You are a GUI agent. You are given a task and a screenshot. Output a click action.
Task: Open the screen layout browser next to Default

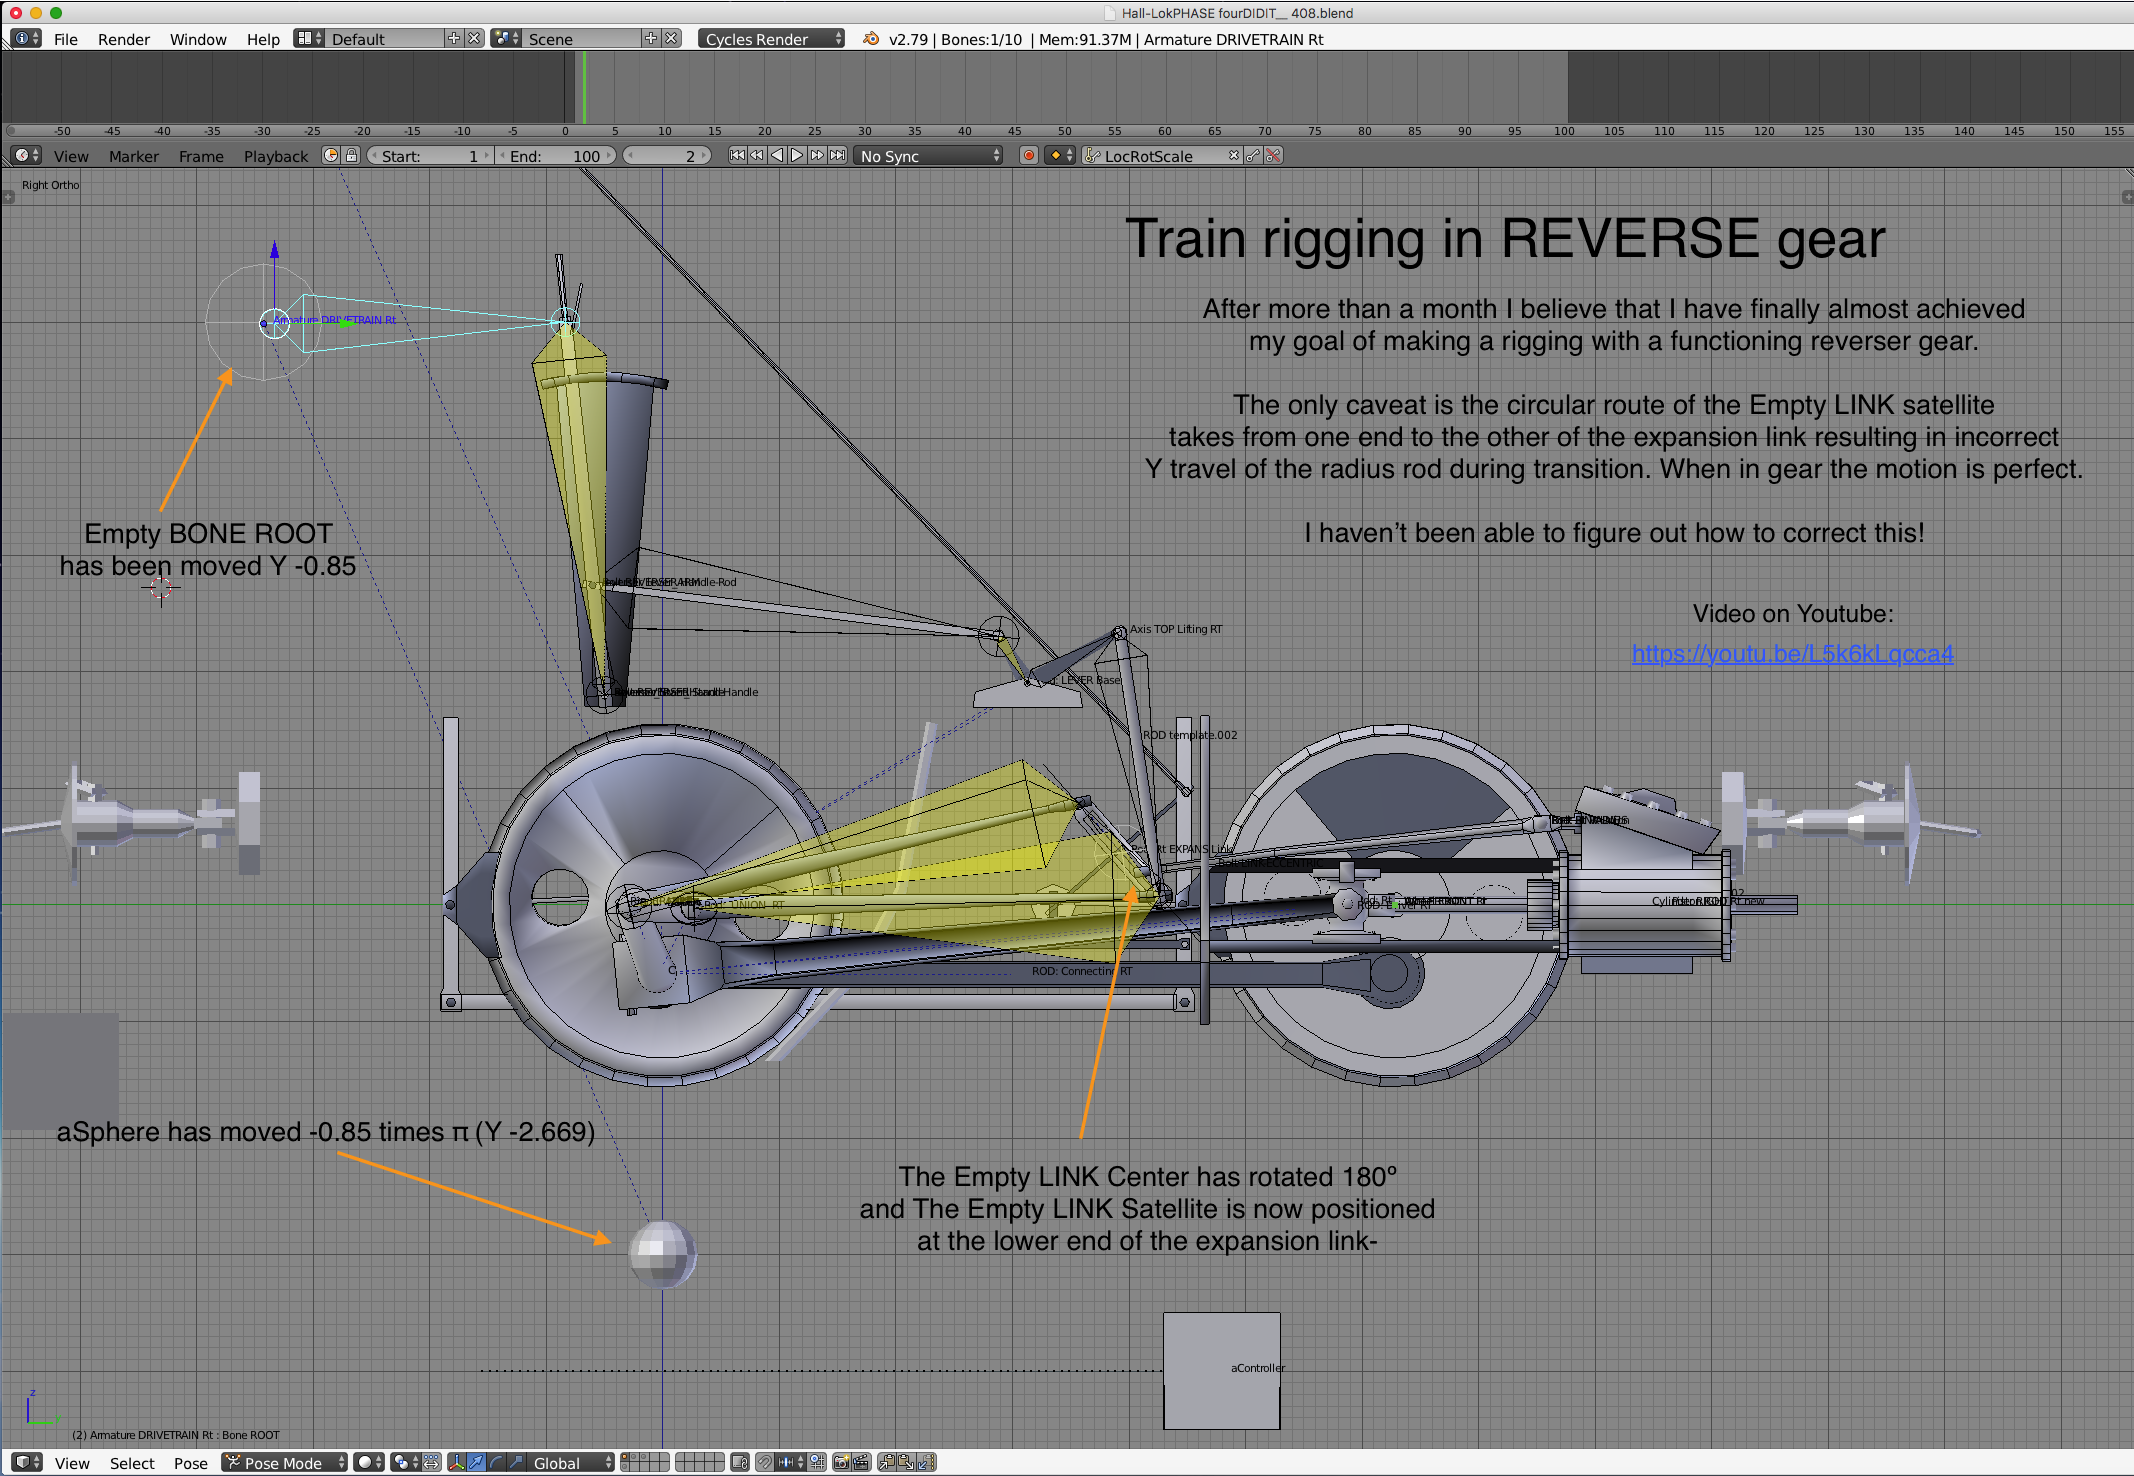coord(309,39)
